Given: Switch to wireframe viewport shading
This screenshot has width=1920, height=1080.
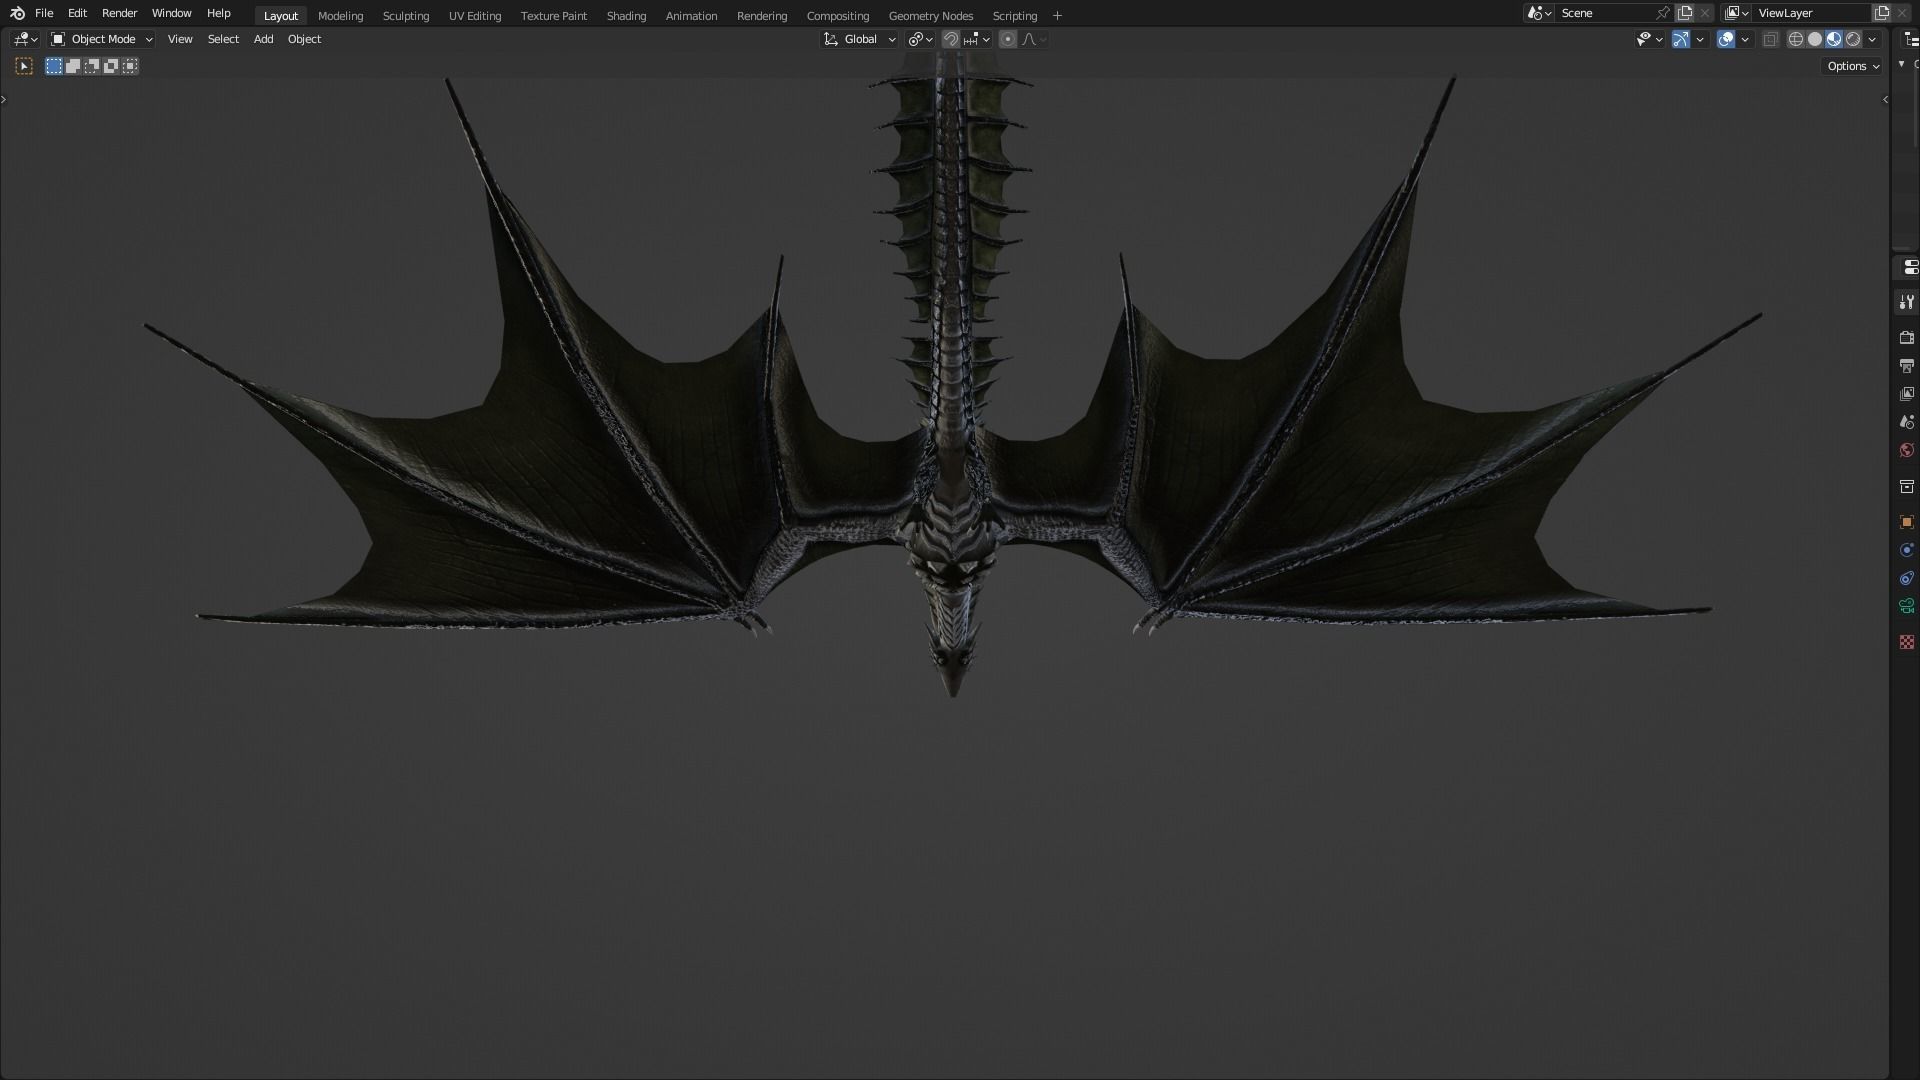Looking at the screenshot, I should pos(1796,39).
